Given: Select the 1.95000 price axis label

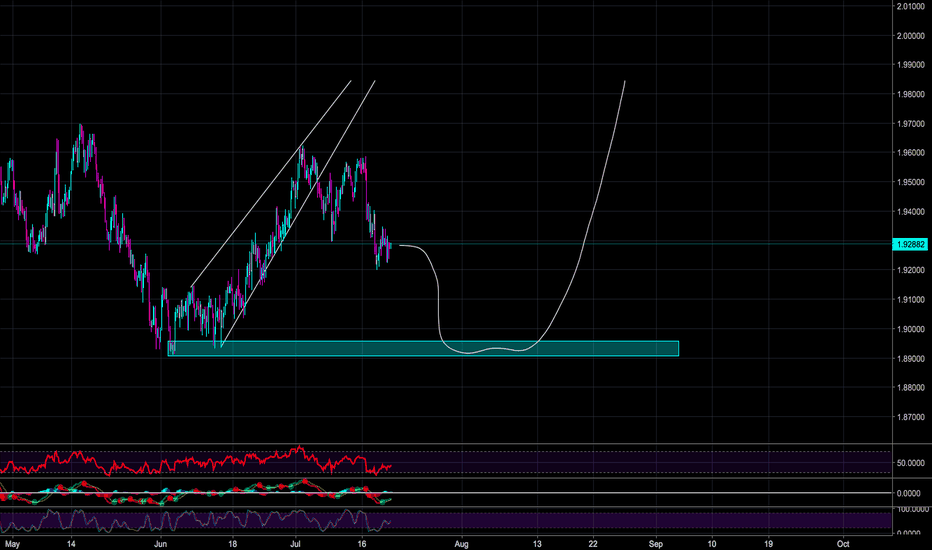Looking at the screenshot, I should [910, 182].
